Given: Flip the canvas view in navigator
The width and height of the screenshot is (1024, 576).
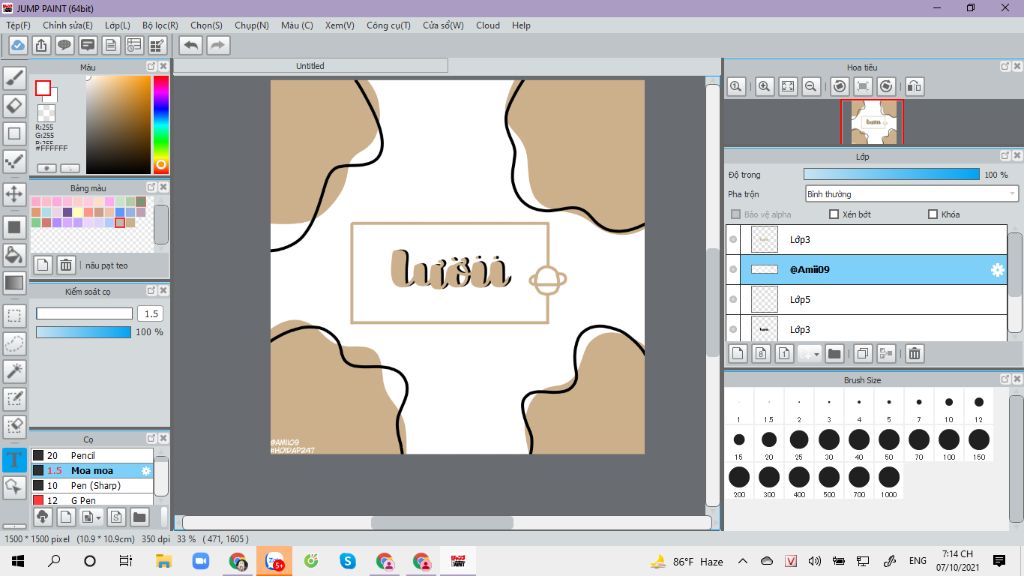Looking at the screenshot, I should coord(915,86).
